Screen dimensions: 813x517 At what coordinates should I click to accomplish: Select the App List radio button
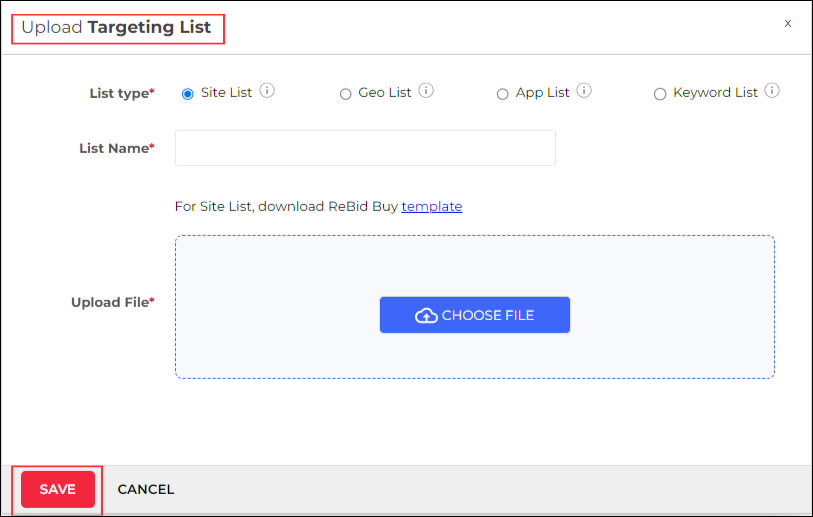[x=502, y=94]
